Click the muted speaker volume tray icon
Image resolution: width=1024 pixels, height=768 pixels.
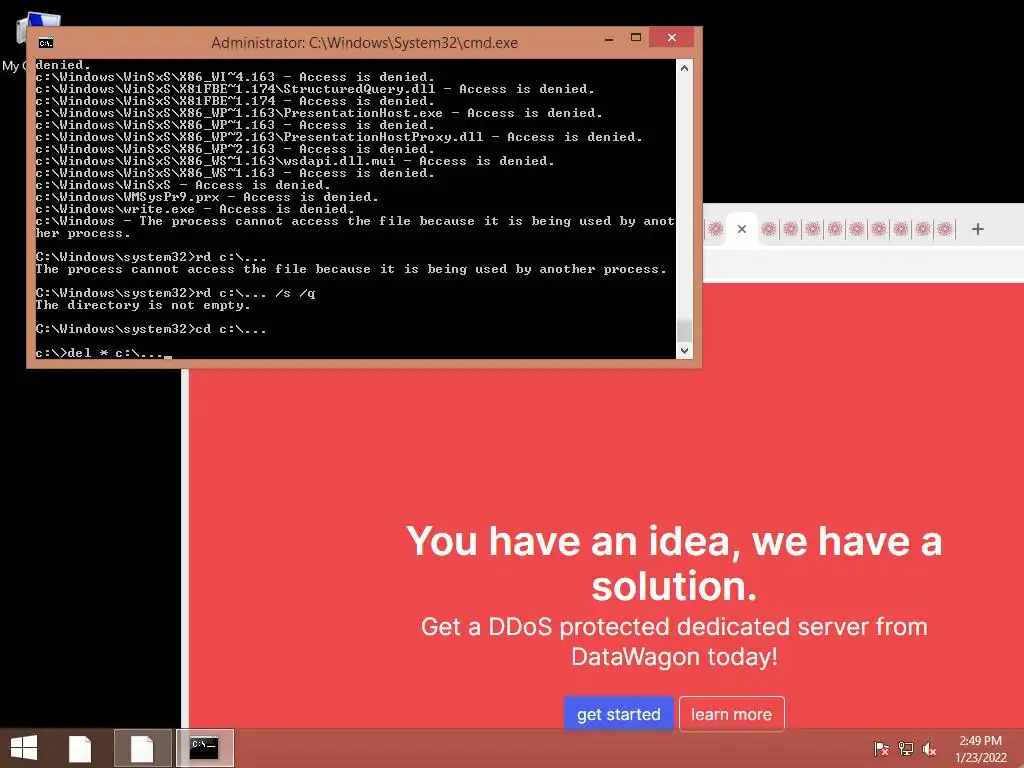[x=929, y=748]
